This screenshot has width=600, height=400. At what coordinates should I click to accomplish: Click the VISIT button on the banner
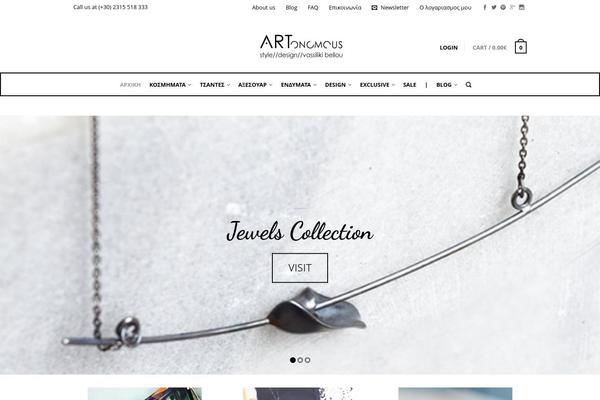pyautogui.click(x=300, y=268)
